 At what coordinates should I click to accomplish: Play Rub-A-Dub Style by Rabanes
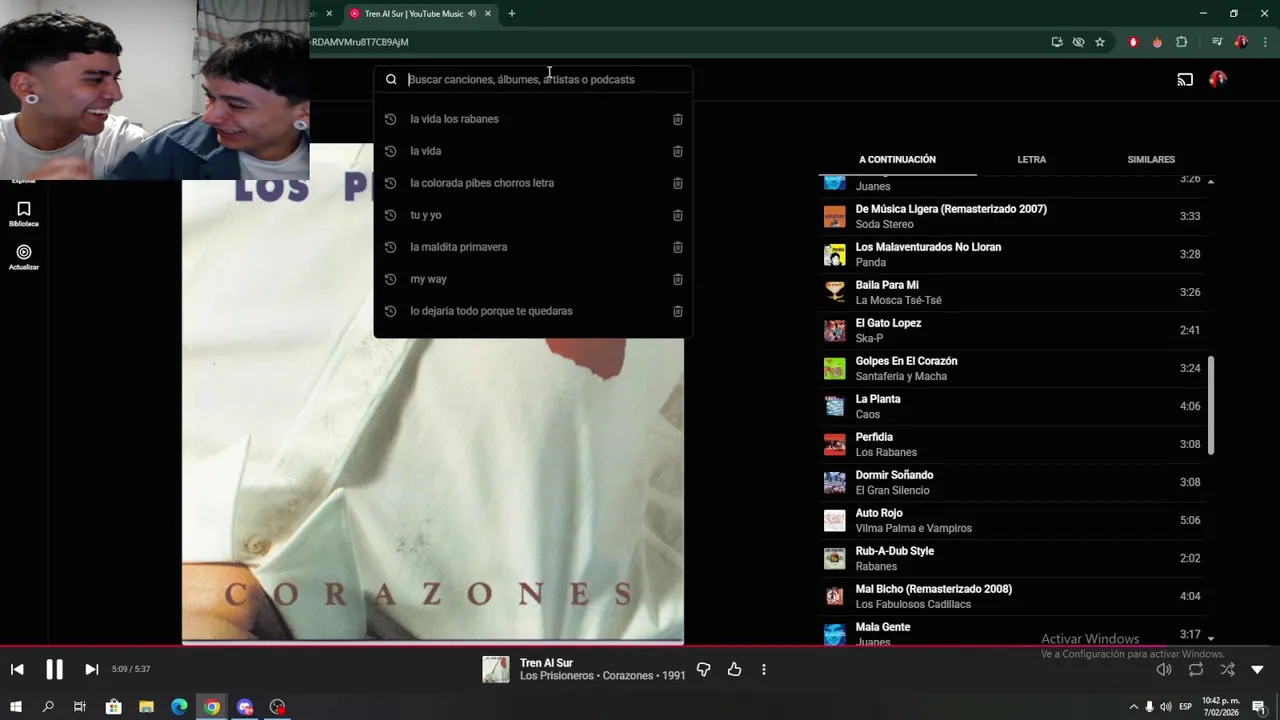pyautogui.click(x=1012, y=558)
